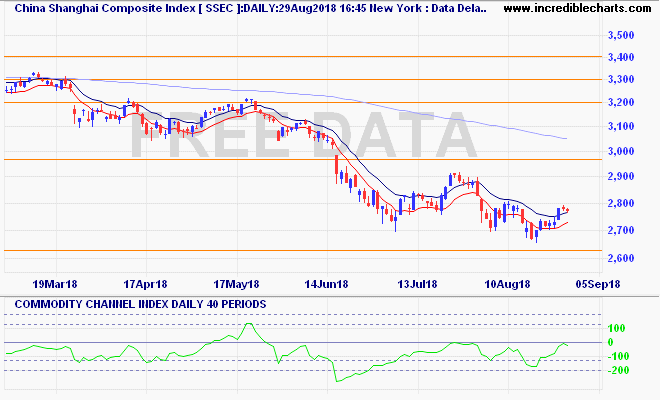The width and height of the screenshot is (660, 400).
Task: Select the 13Jul18 date label
Action: (417, 283)
